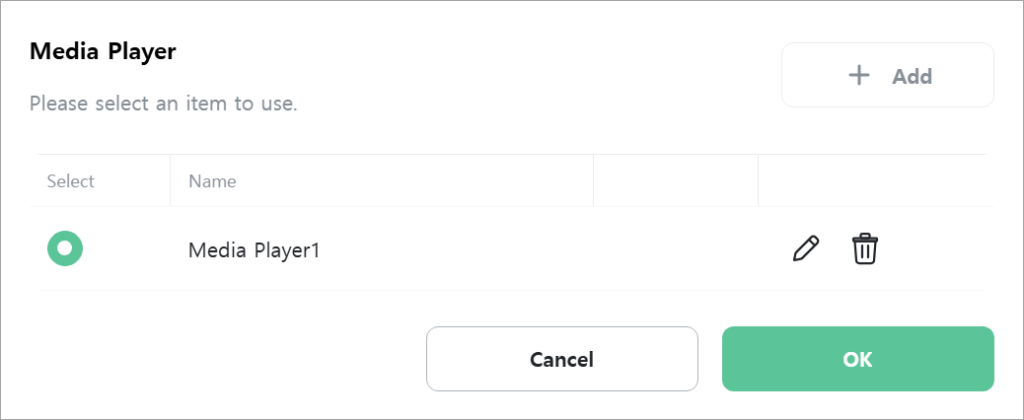Click the Add label text

pyautogui.click(x=912, y=76)
